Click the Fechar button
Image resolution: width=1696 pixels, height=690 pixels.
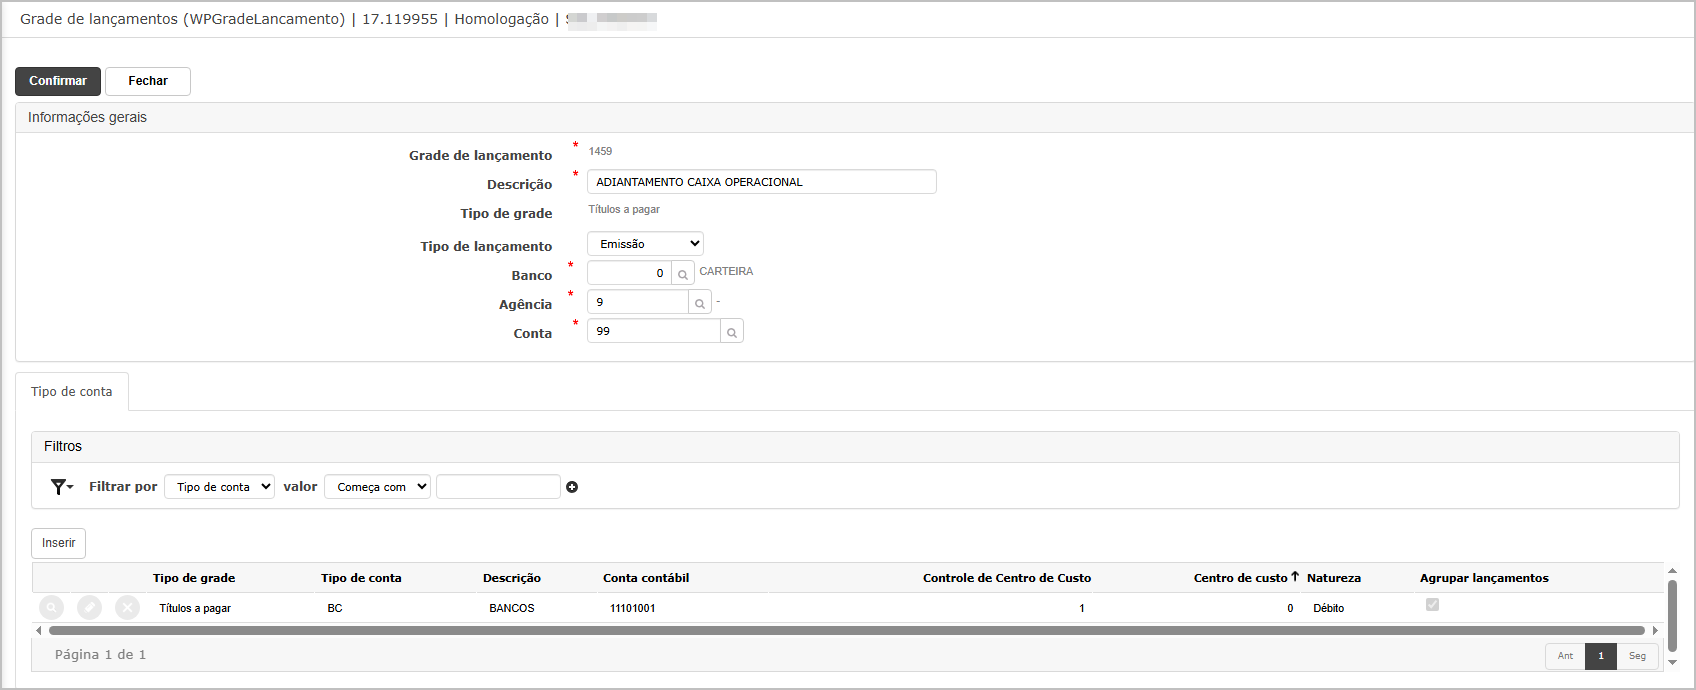[148, 81]
